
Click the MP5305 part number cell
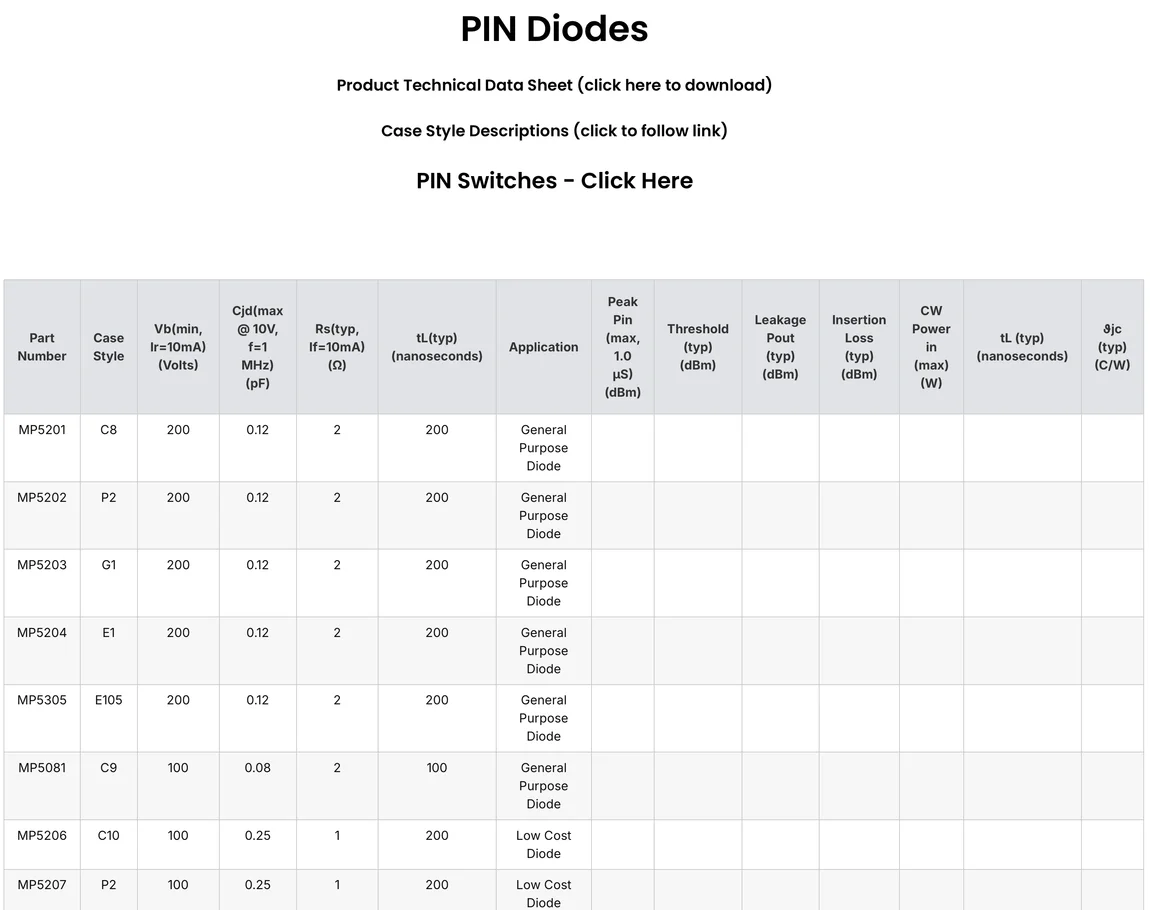coord(42,700)
